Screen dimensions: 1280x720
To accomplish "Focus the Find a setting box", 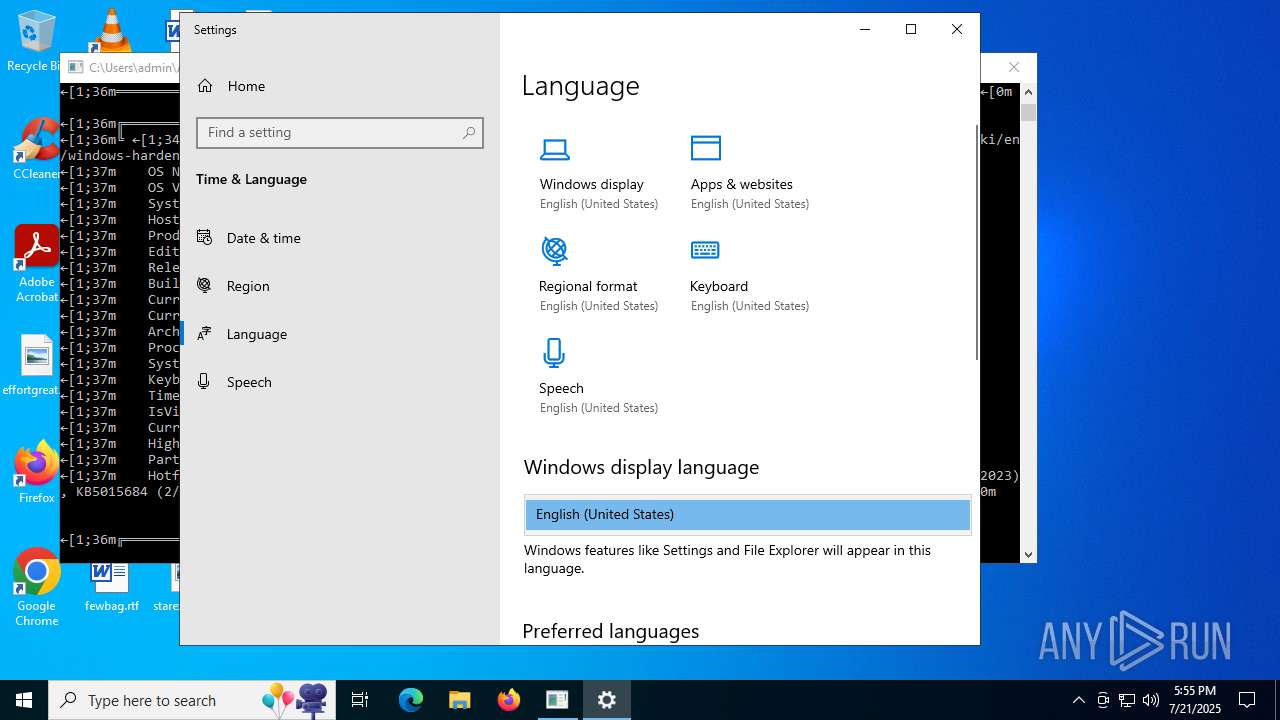I will tap(340, 133).
